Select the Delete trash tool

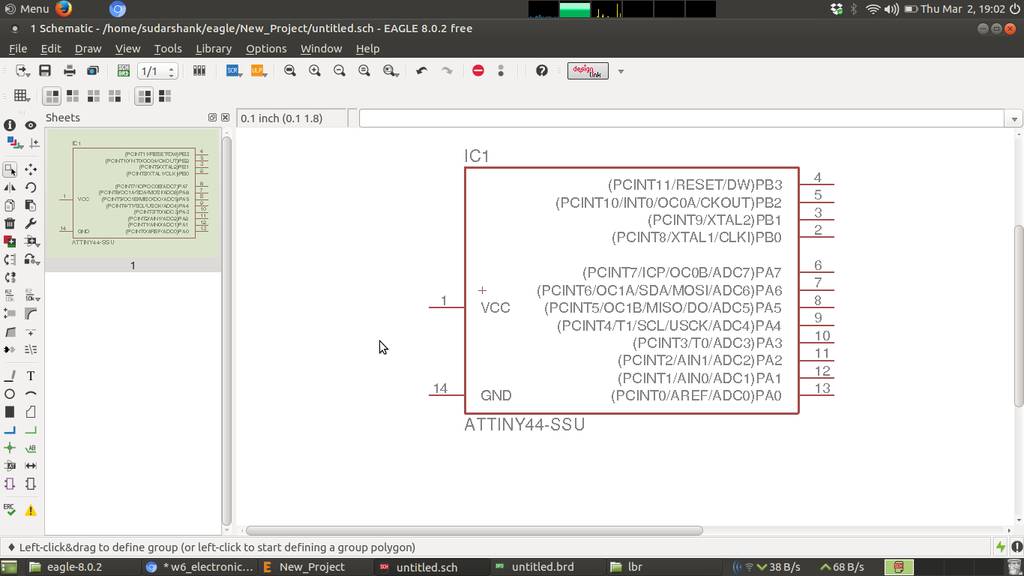tap(10, 223)
